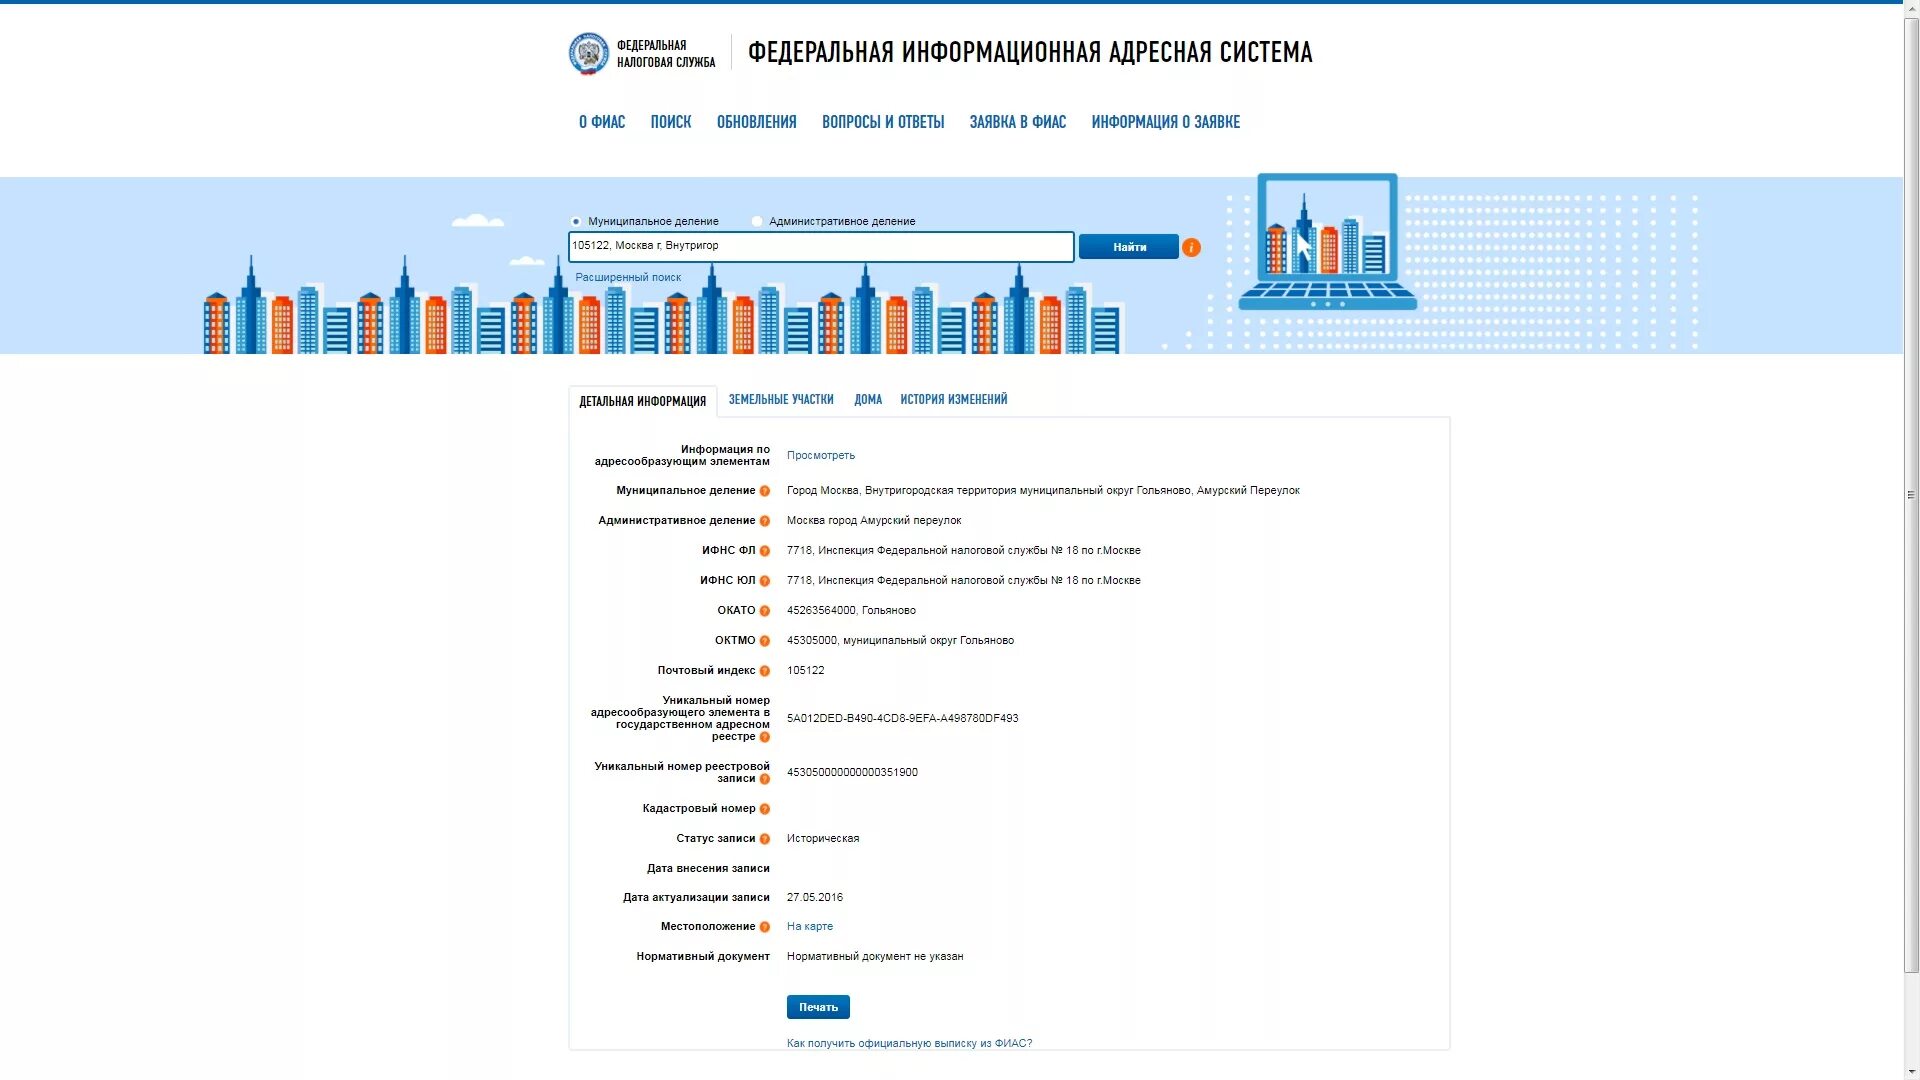Image resolution: width=1920 pixels, height=1080 pixels.
Task: Switch to the Земельные участки tab
Action: tap(781, 399)
